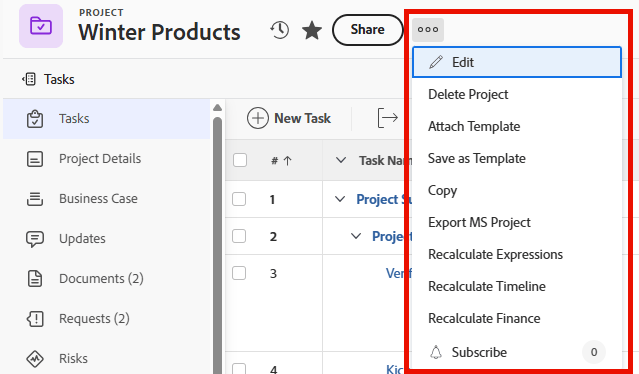639x374 pixels.
Task: Click the Updates speech bubble icon
Action: tap(35, 239)
